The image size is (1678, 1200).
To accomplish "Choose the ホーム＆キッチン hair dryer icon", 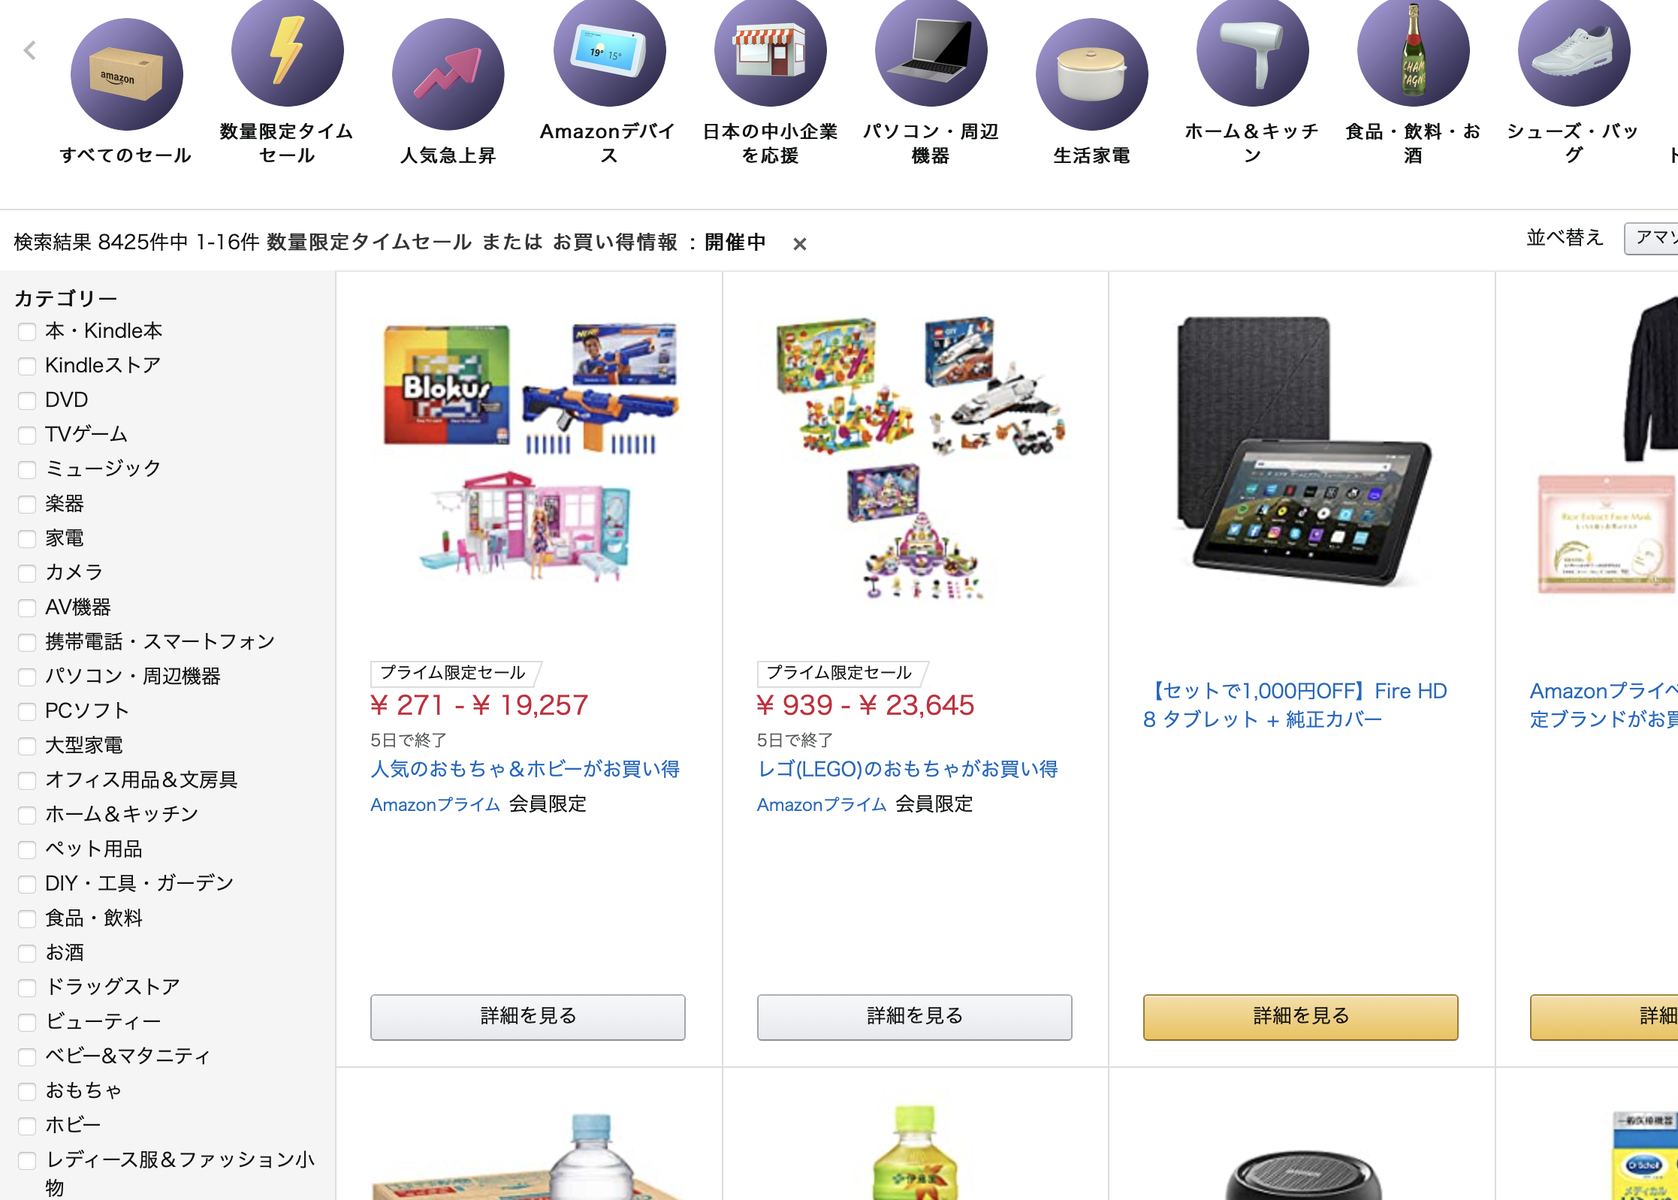I will point(1252,50).
